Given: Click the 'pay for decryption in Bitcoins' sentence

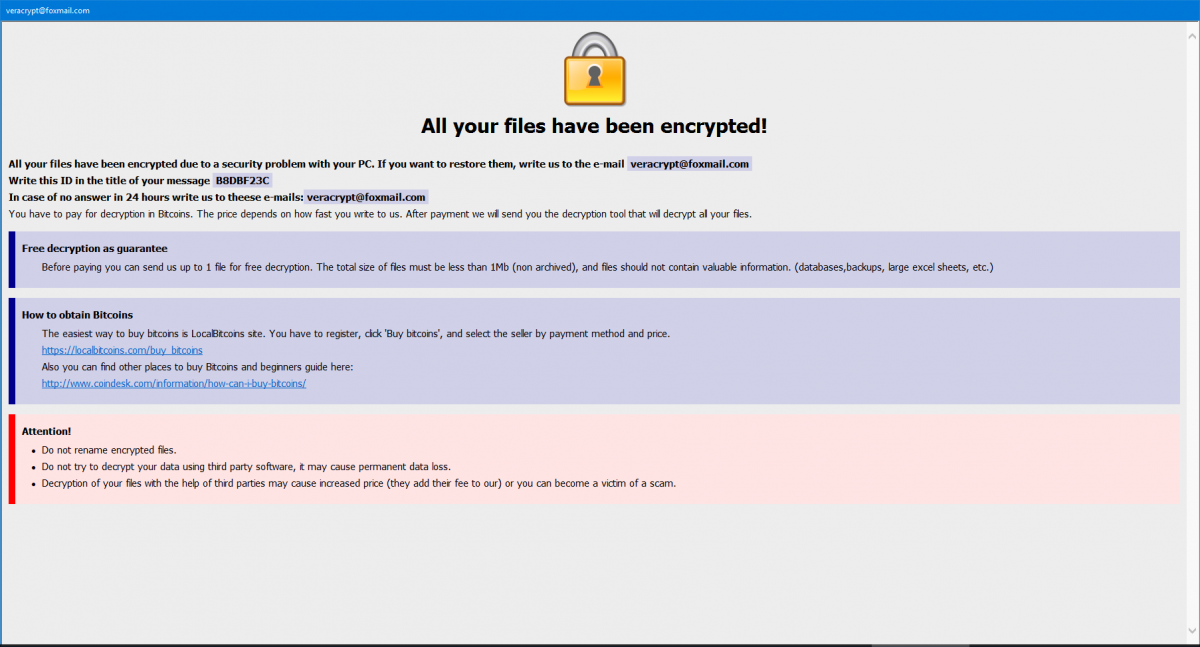Looking at the screenshot, I should (380, 214).
